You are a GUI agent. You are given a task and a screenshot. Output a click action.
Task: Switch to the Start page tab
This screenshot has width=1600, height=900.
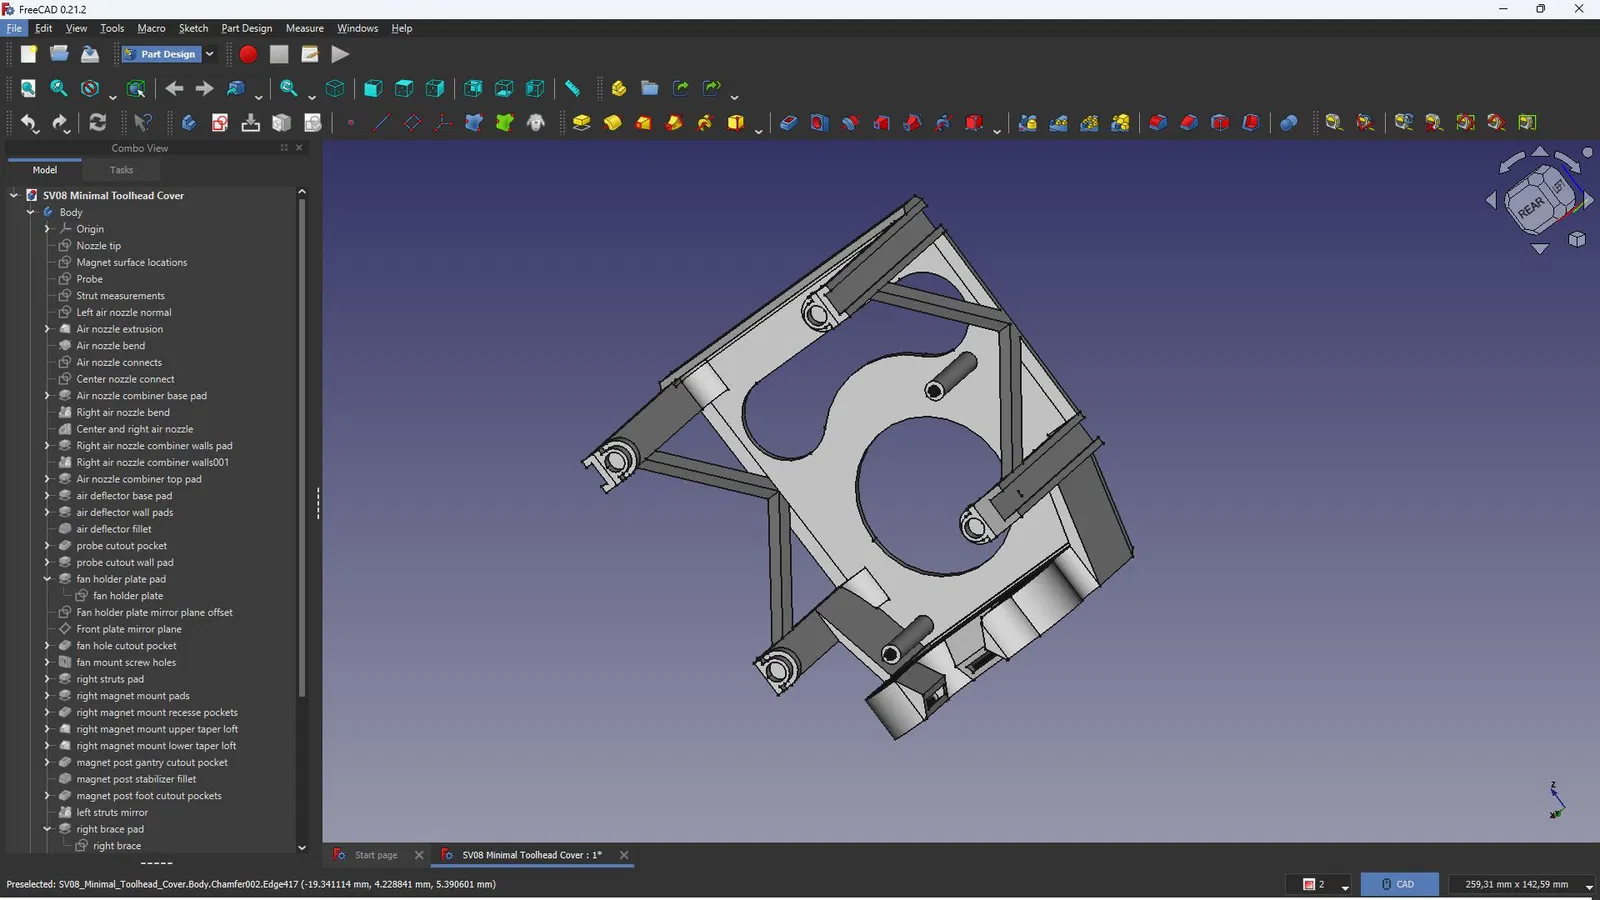376,855
